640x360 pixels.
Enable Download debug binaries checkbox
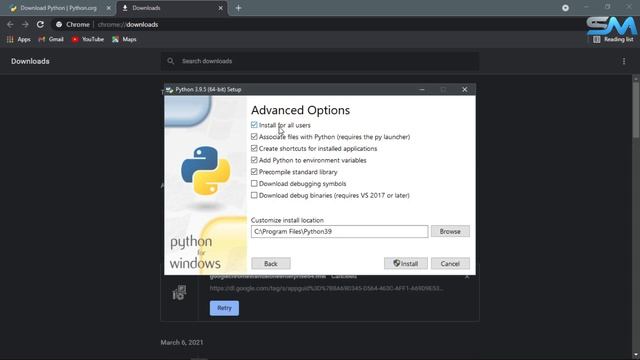(254, 196)
